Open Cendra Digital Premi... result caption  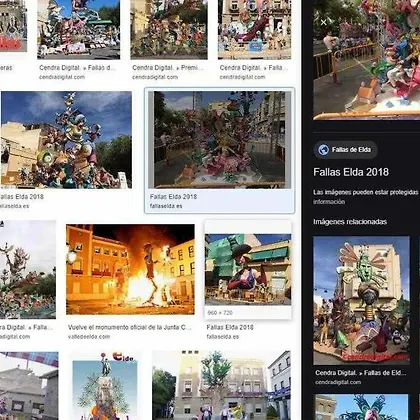(x=167, y=68)
